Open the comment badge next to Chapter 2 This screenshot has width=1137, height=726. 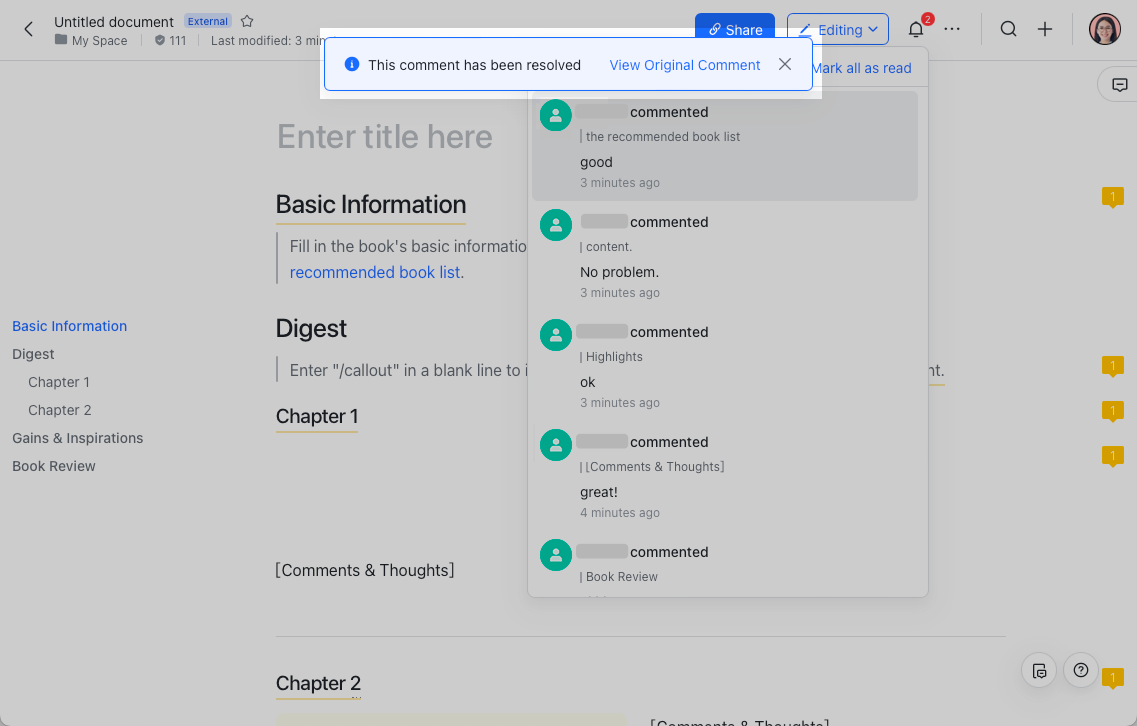point(1113,677)
